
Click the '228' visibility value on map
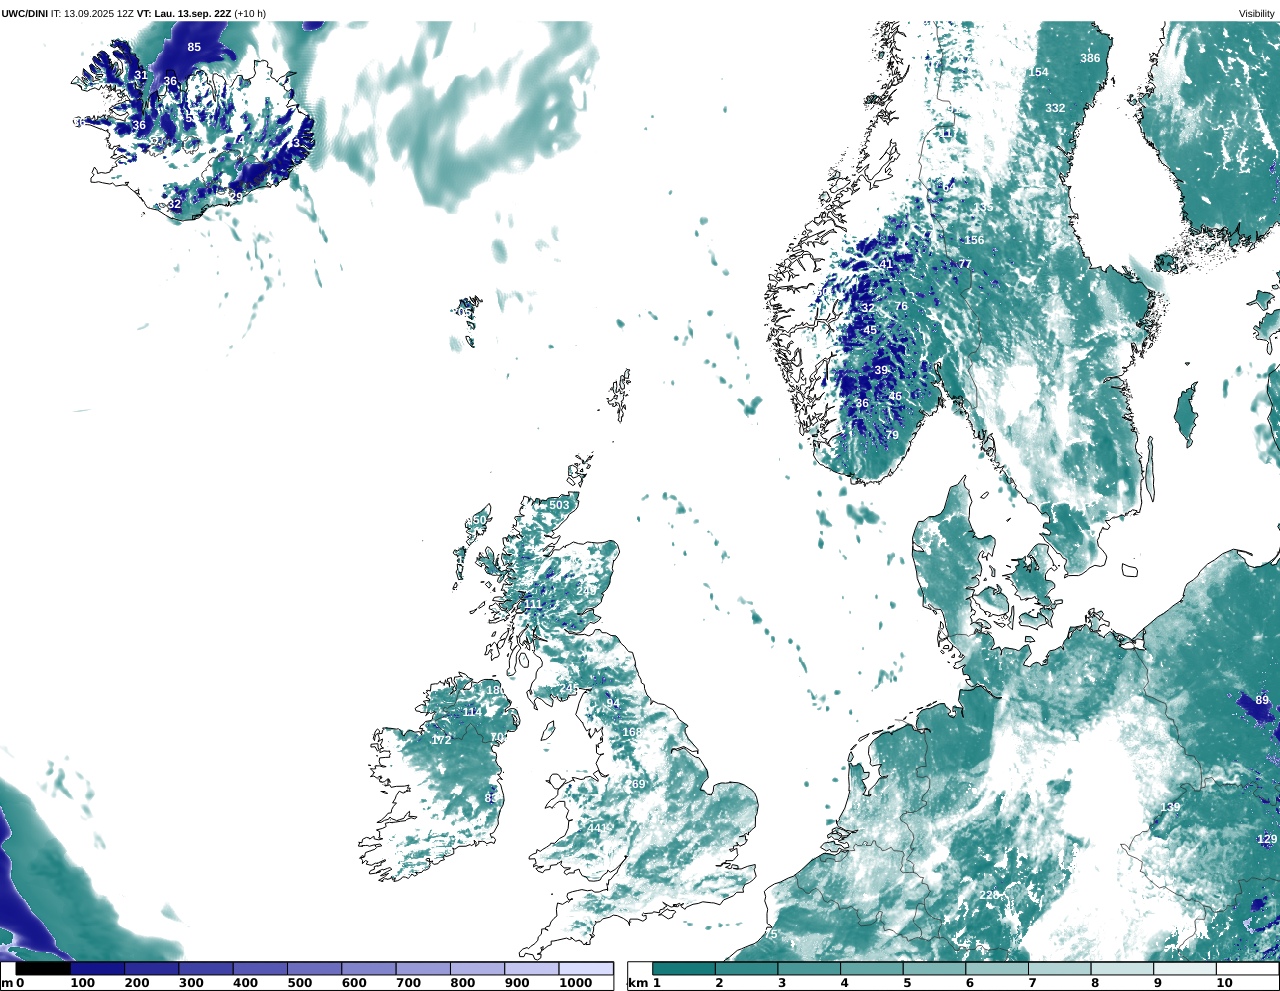989,895
